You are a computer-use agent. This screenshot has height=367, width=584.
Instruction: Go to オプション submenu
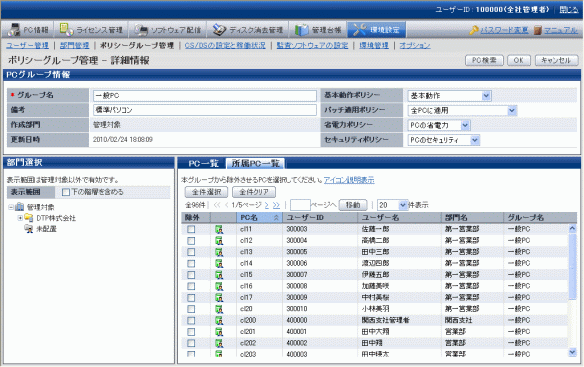[415, 45]
